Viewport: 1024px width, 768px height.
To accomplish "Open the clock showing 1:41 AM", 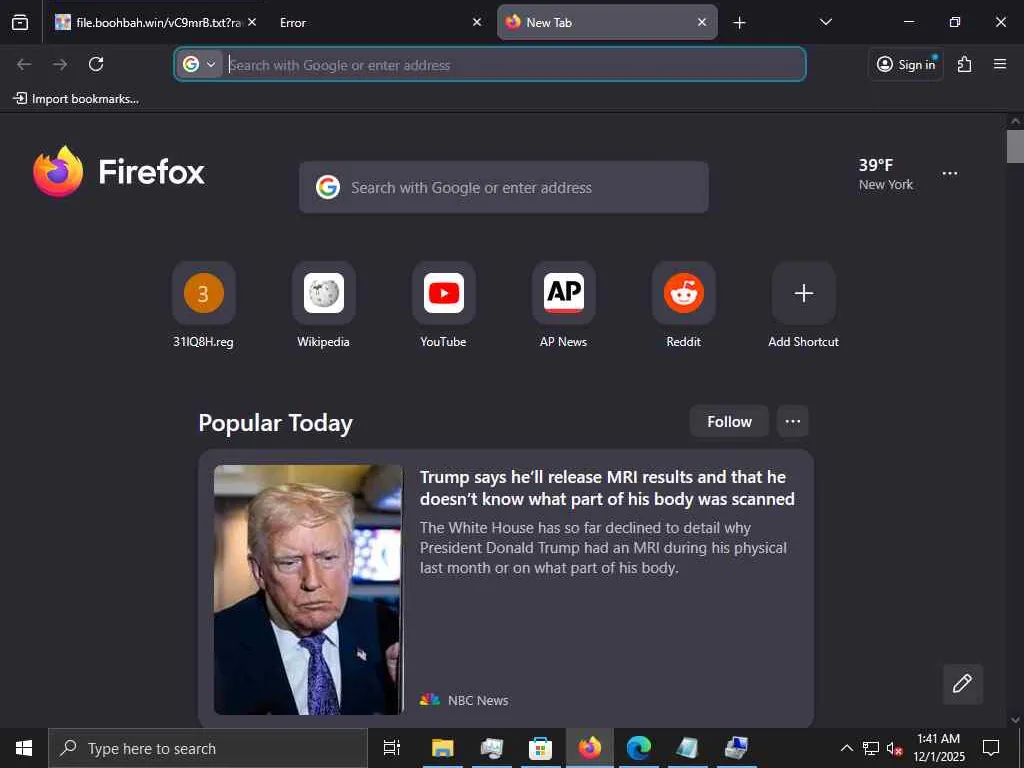I will [938, 748].
